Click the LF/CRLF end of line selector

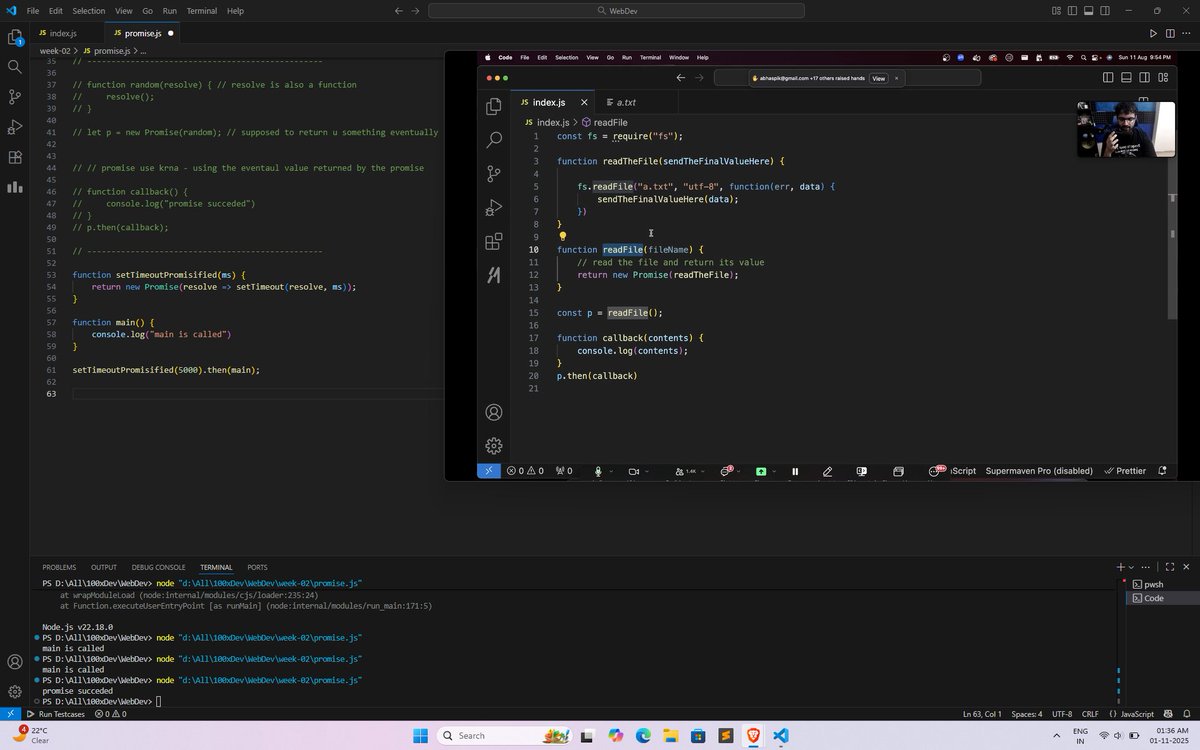tap(1090, 714)
